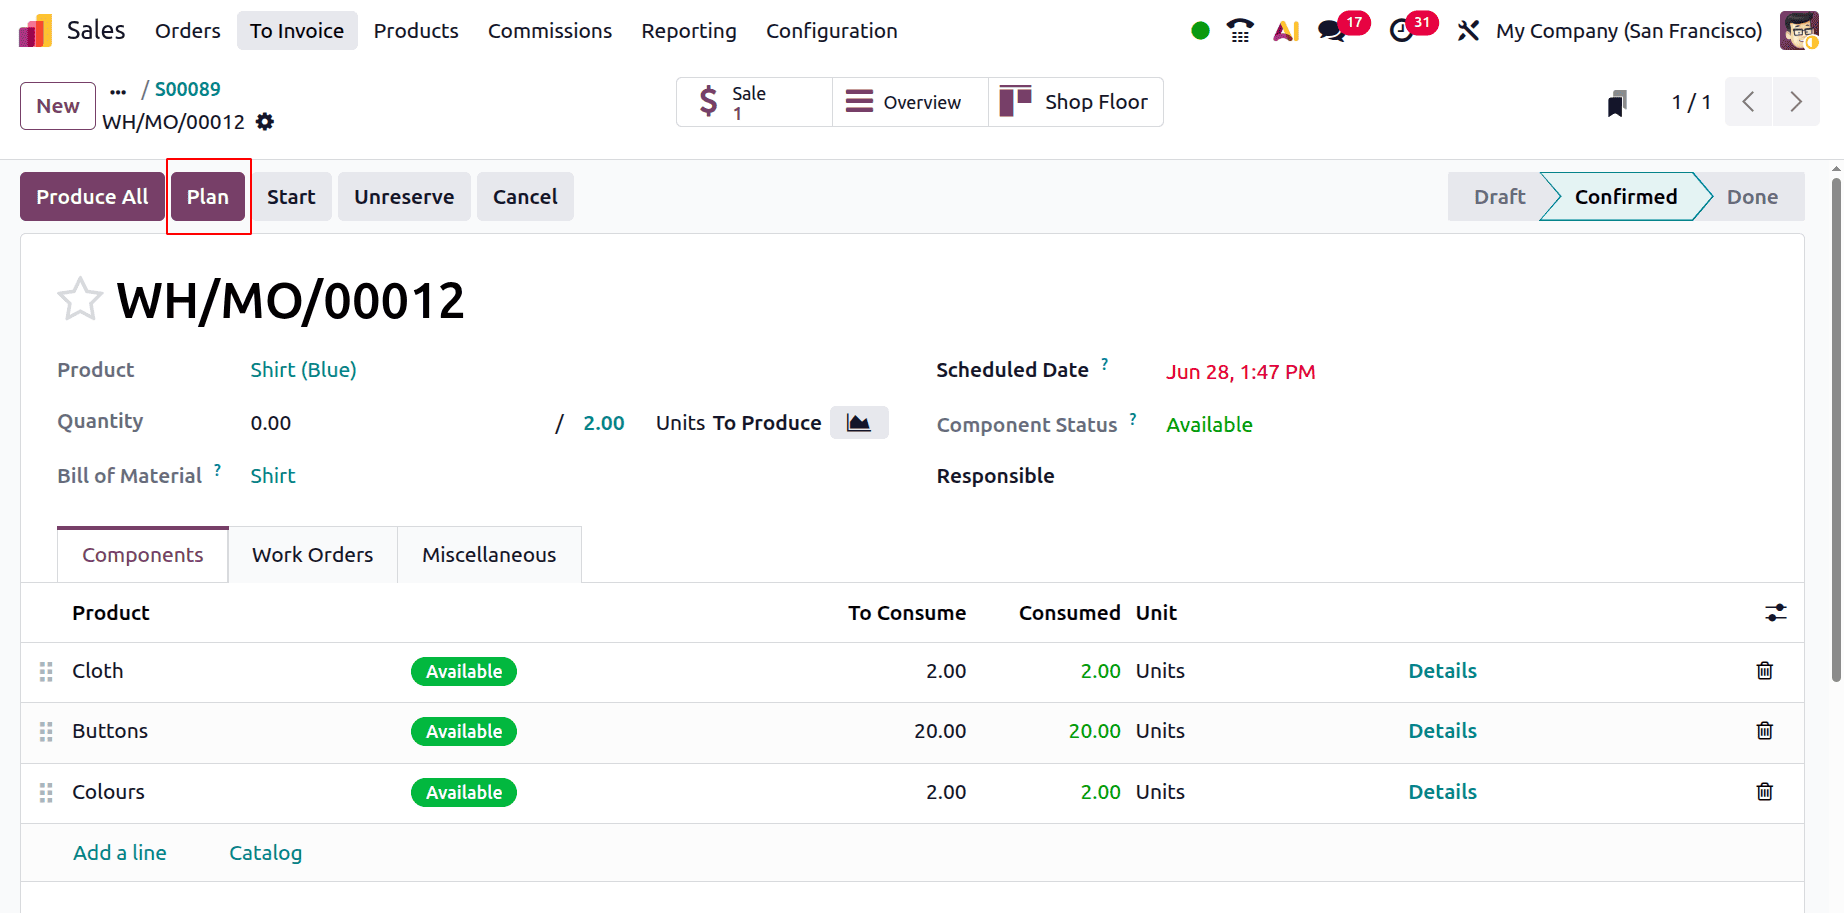Click the Produce All button

(92, 197)
